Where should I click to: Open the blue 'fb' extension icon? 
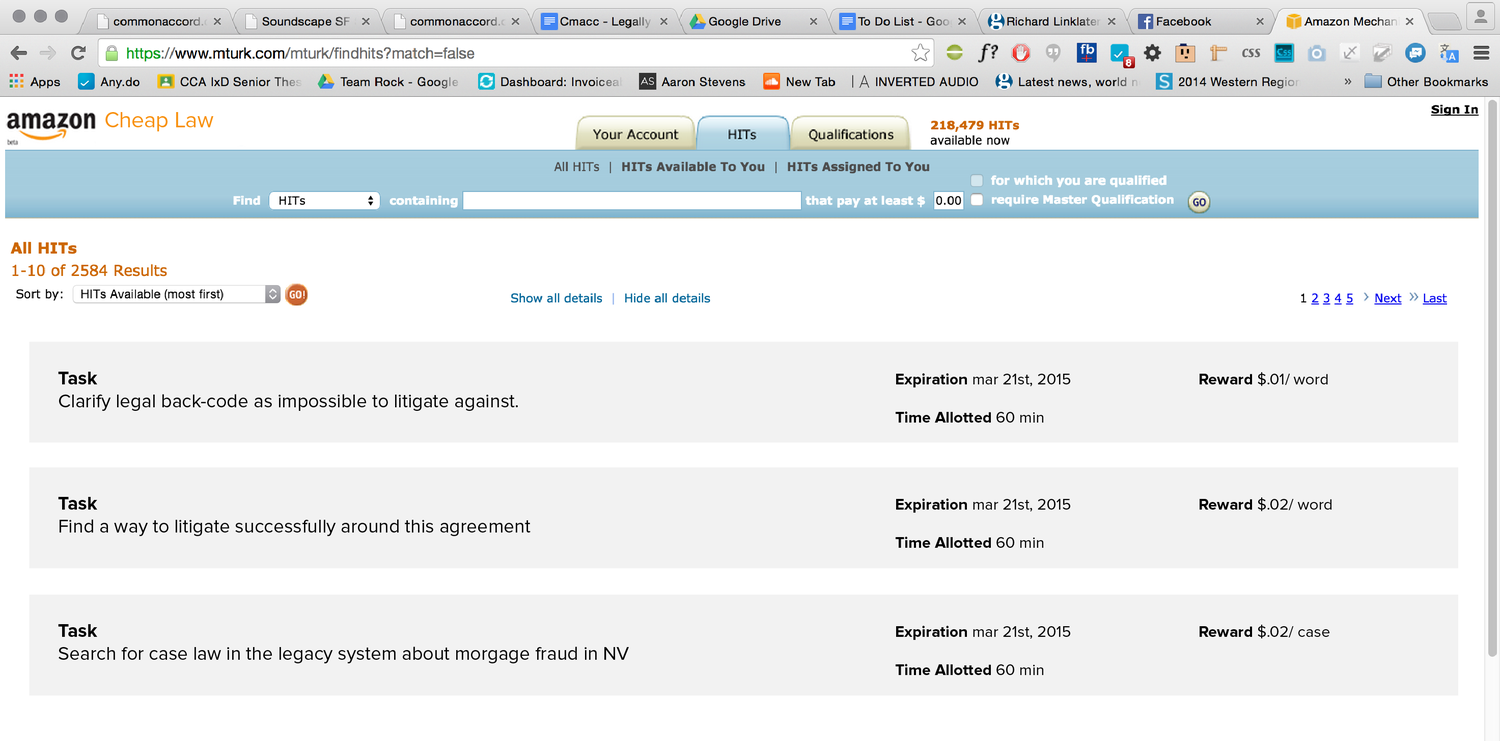coord(1087,52)
